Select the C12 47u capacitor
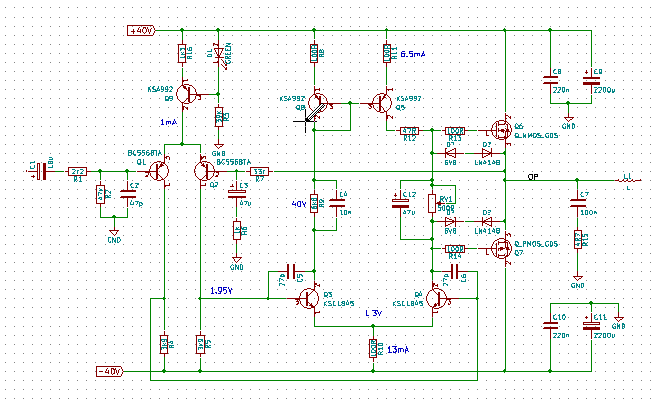This screenshot has width=657, height=399. coord(400,203)
